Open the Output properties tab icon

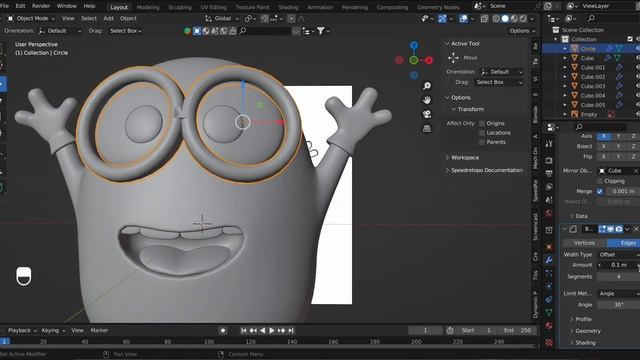click(x=549, y=173)
